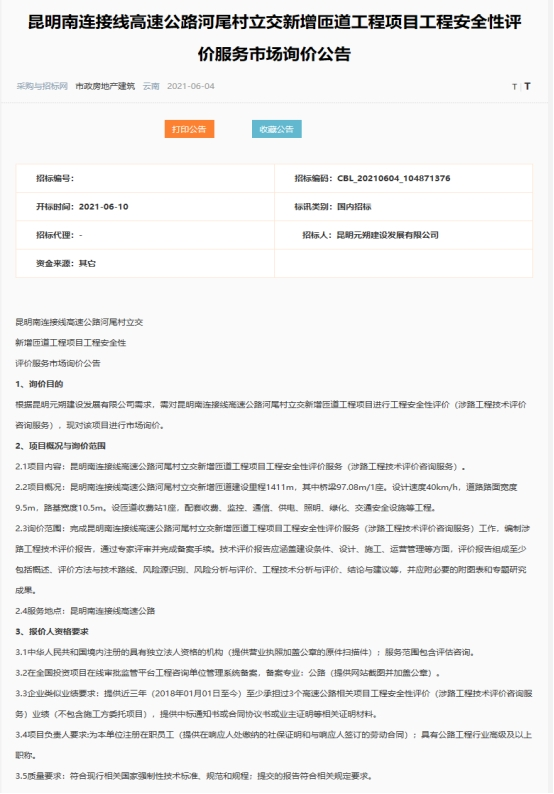Click the orange 打印公告 print button

point(189,129)
